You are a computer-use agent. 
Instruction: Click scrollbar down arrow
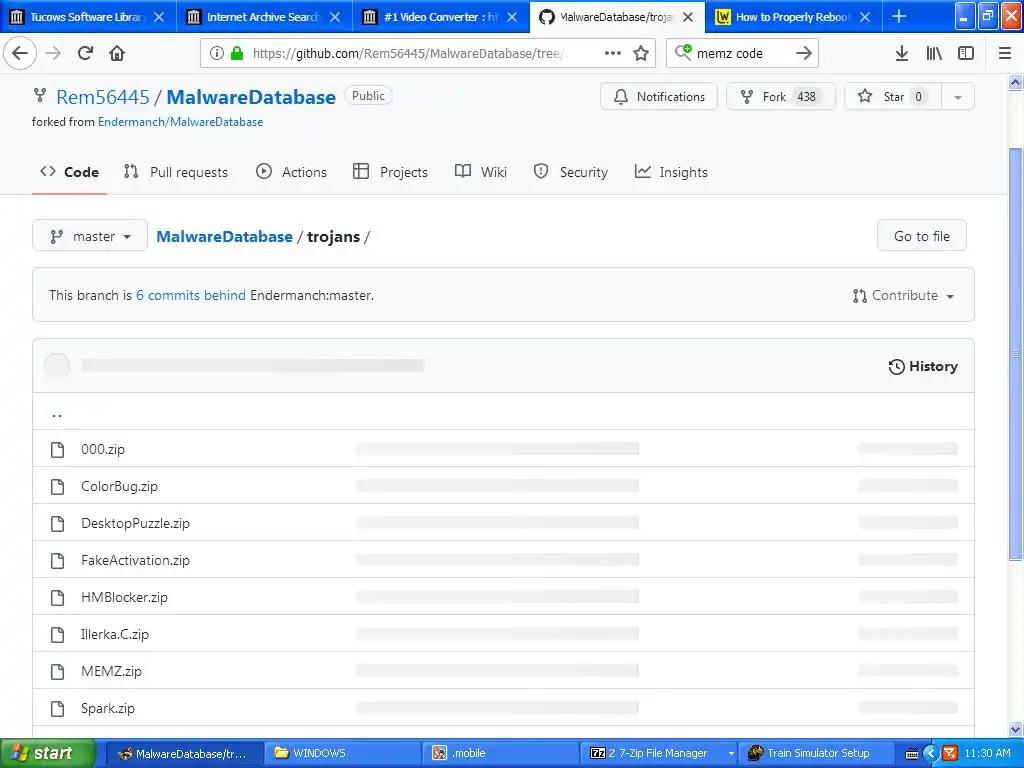point(1016,729)
